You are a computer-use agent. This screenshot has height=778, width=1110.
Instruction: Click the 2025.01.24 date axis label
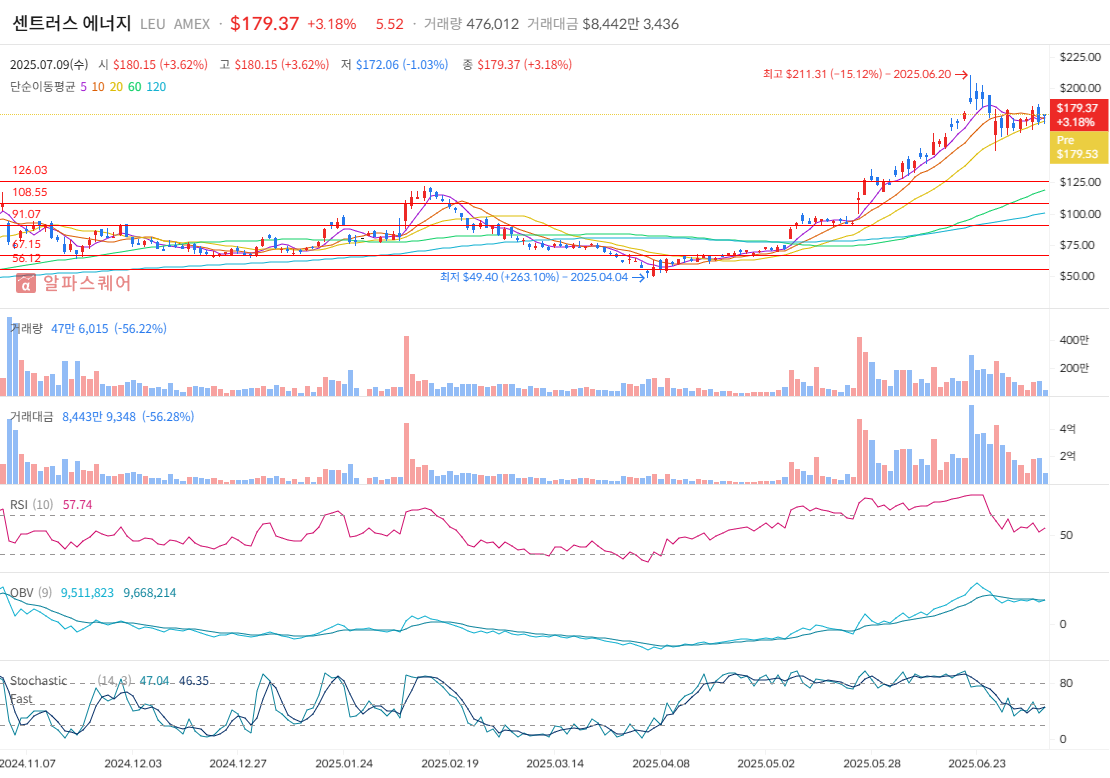[x=344, y=764]
